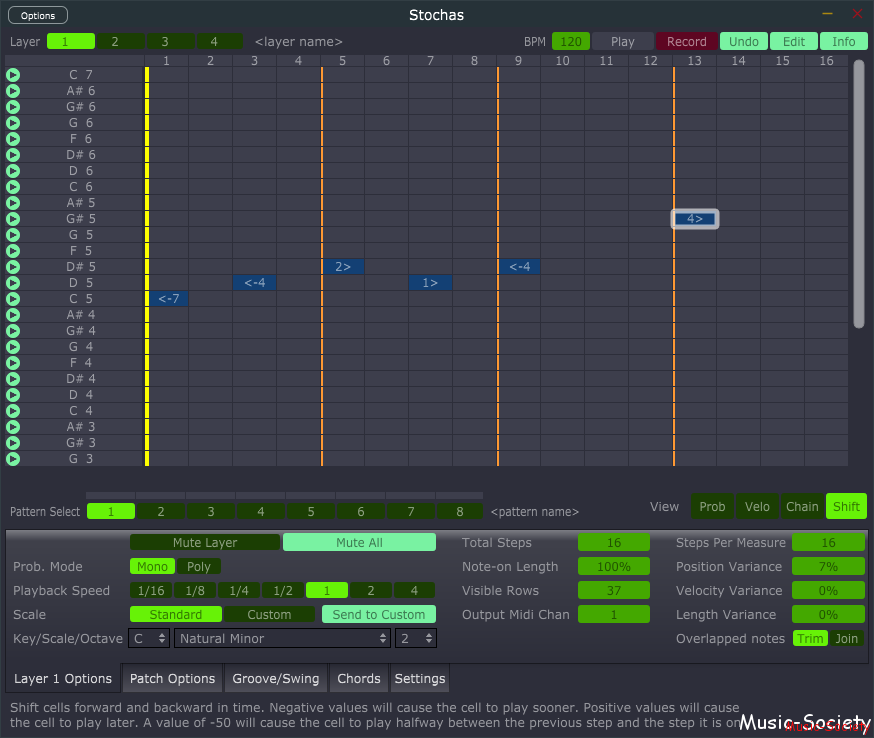Select the highlighted 4> cell on G# 5

(x=695, y=219)
